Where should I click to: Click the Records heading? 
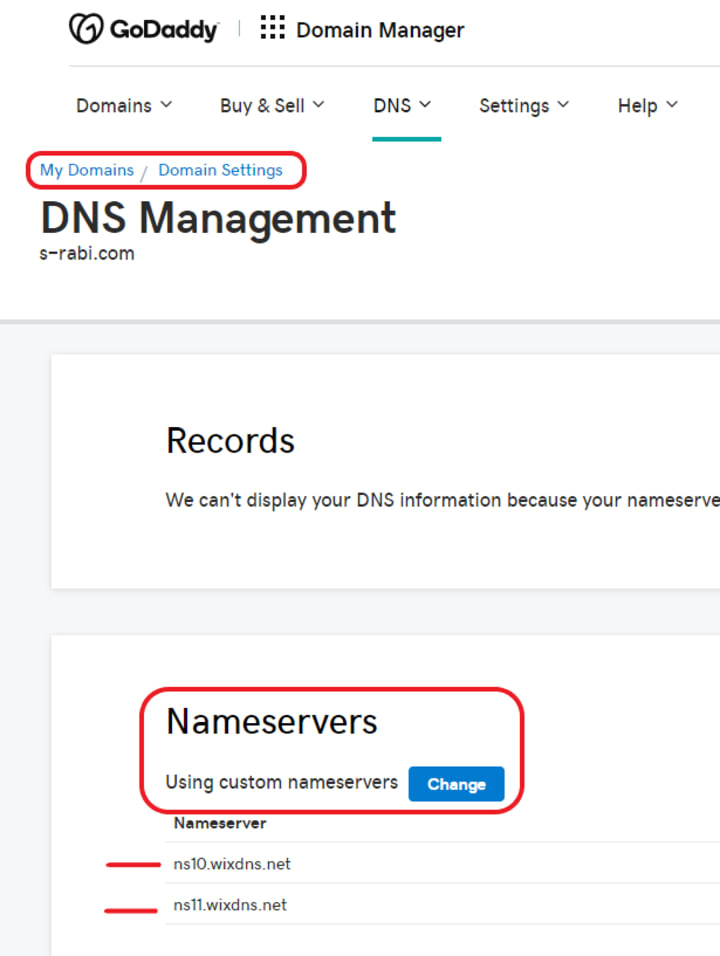point(230,440)
